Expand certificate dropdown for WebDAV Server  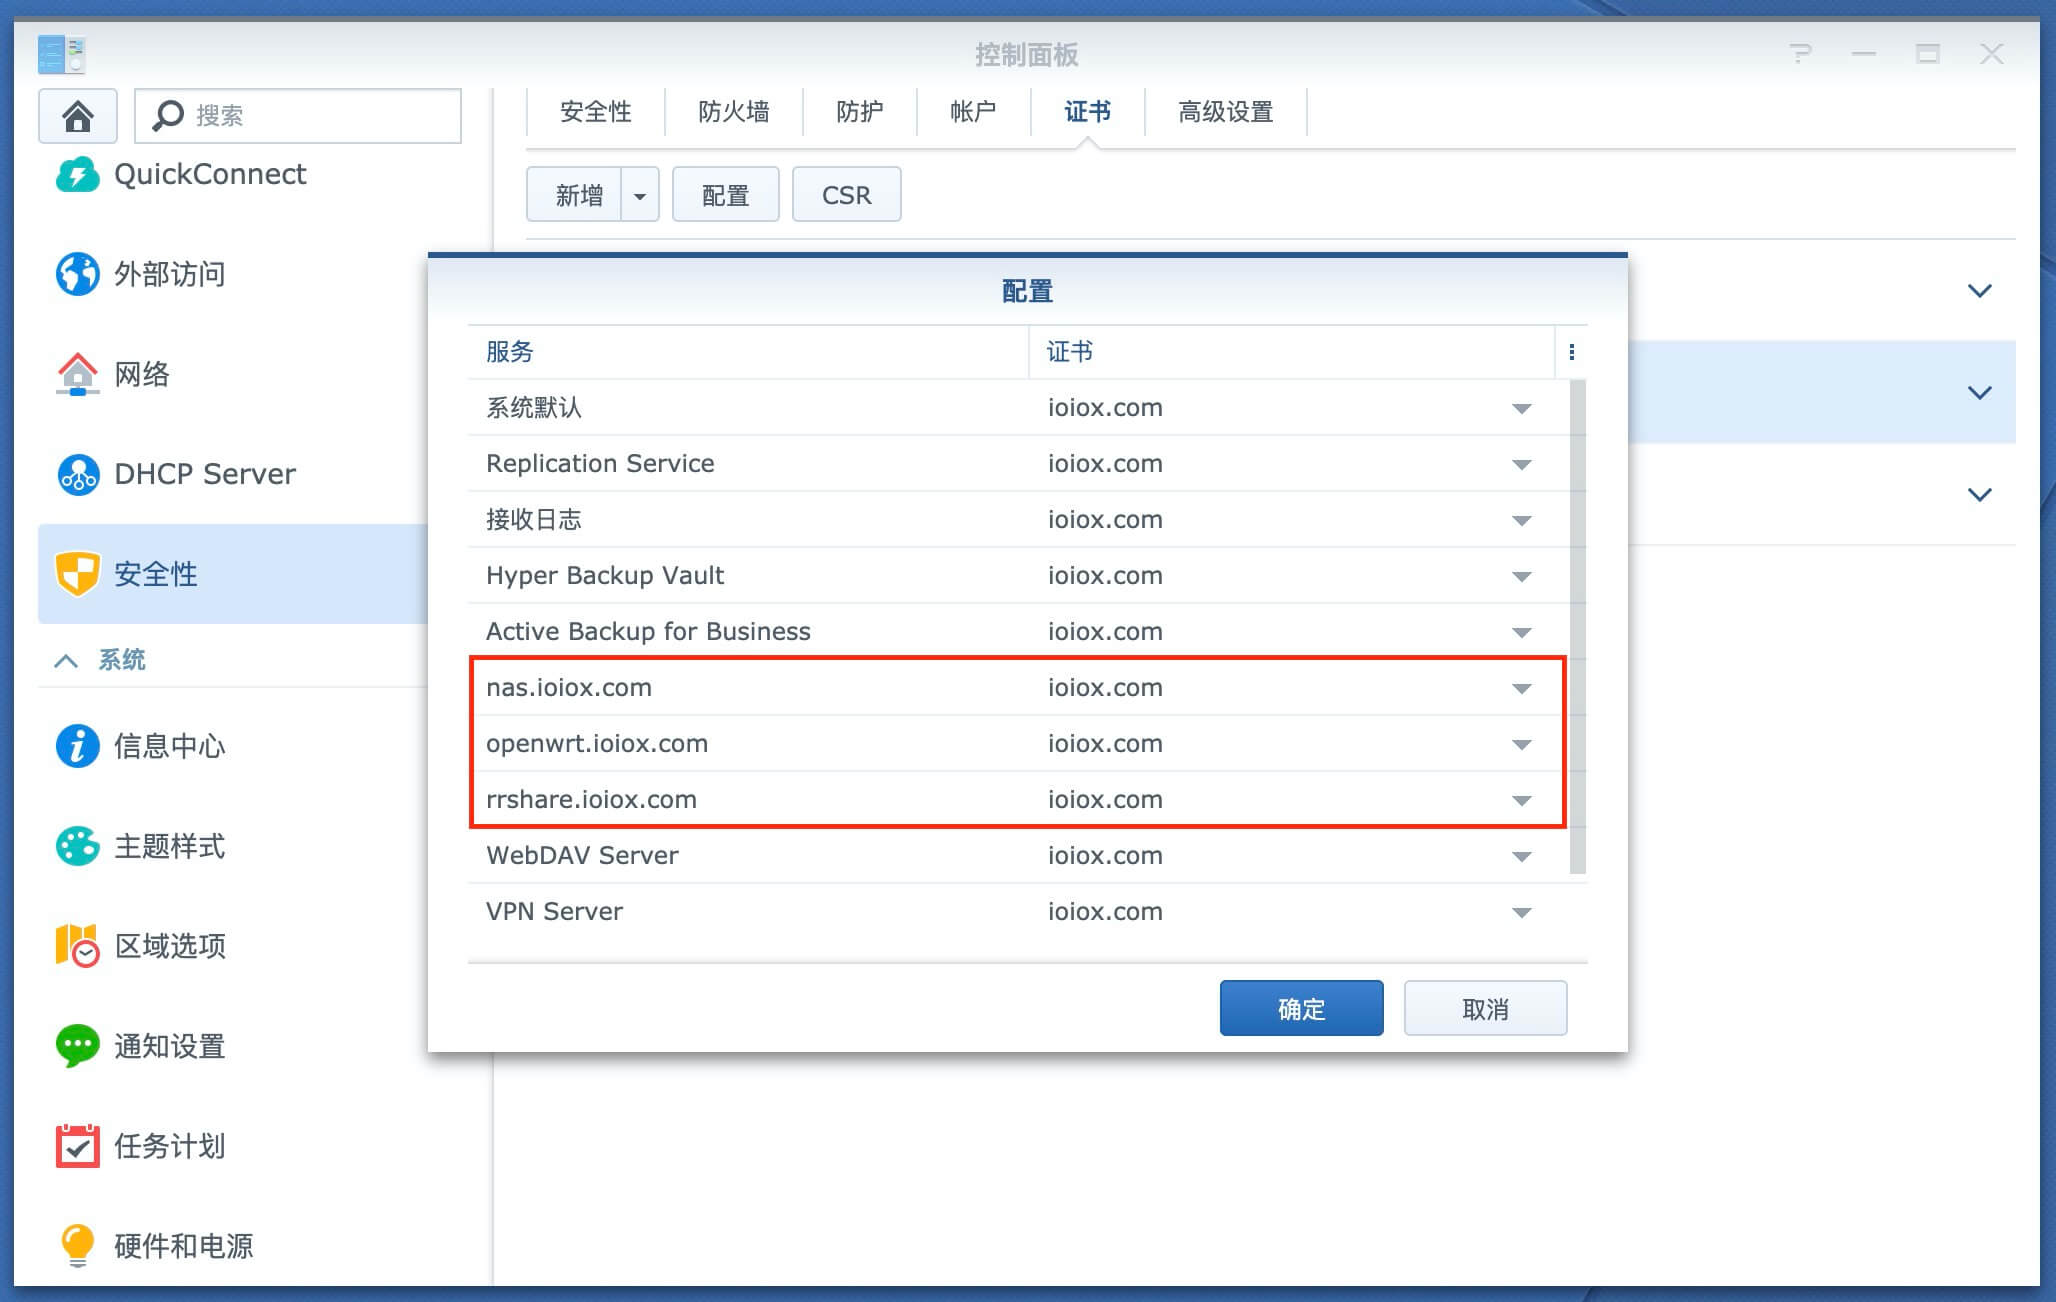point(1521,856)
